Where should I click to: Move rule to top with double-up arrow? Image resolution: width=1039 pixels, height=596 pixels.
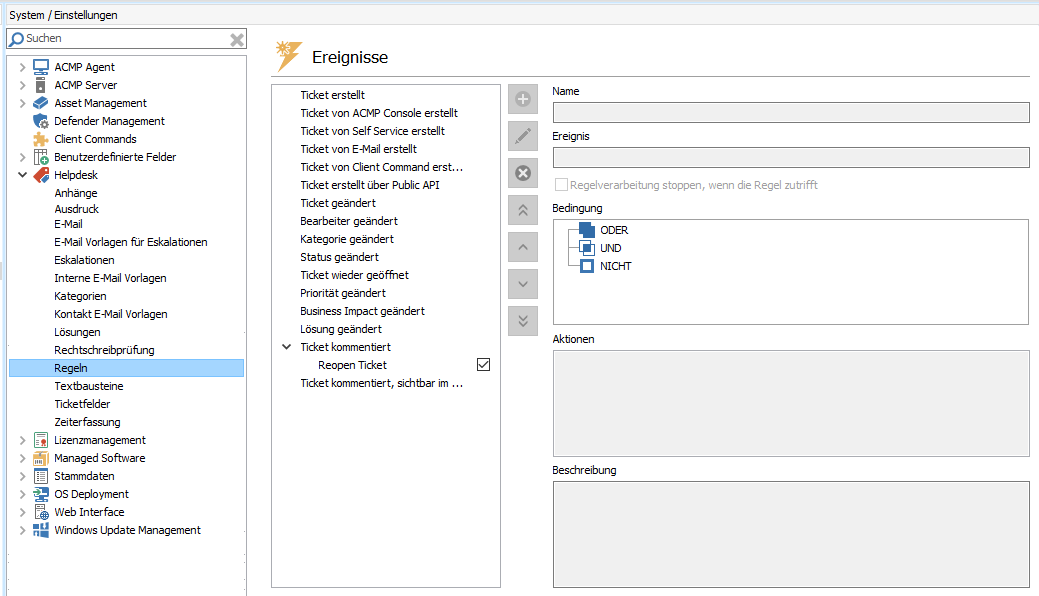523,210
